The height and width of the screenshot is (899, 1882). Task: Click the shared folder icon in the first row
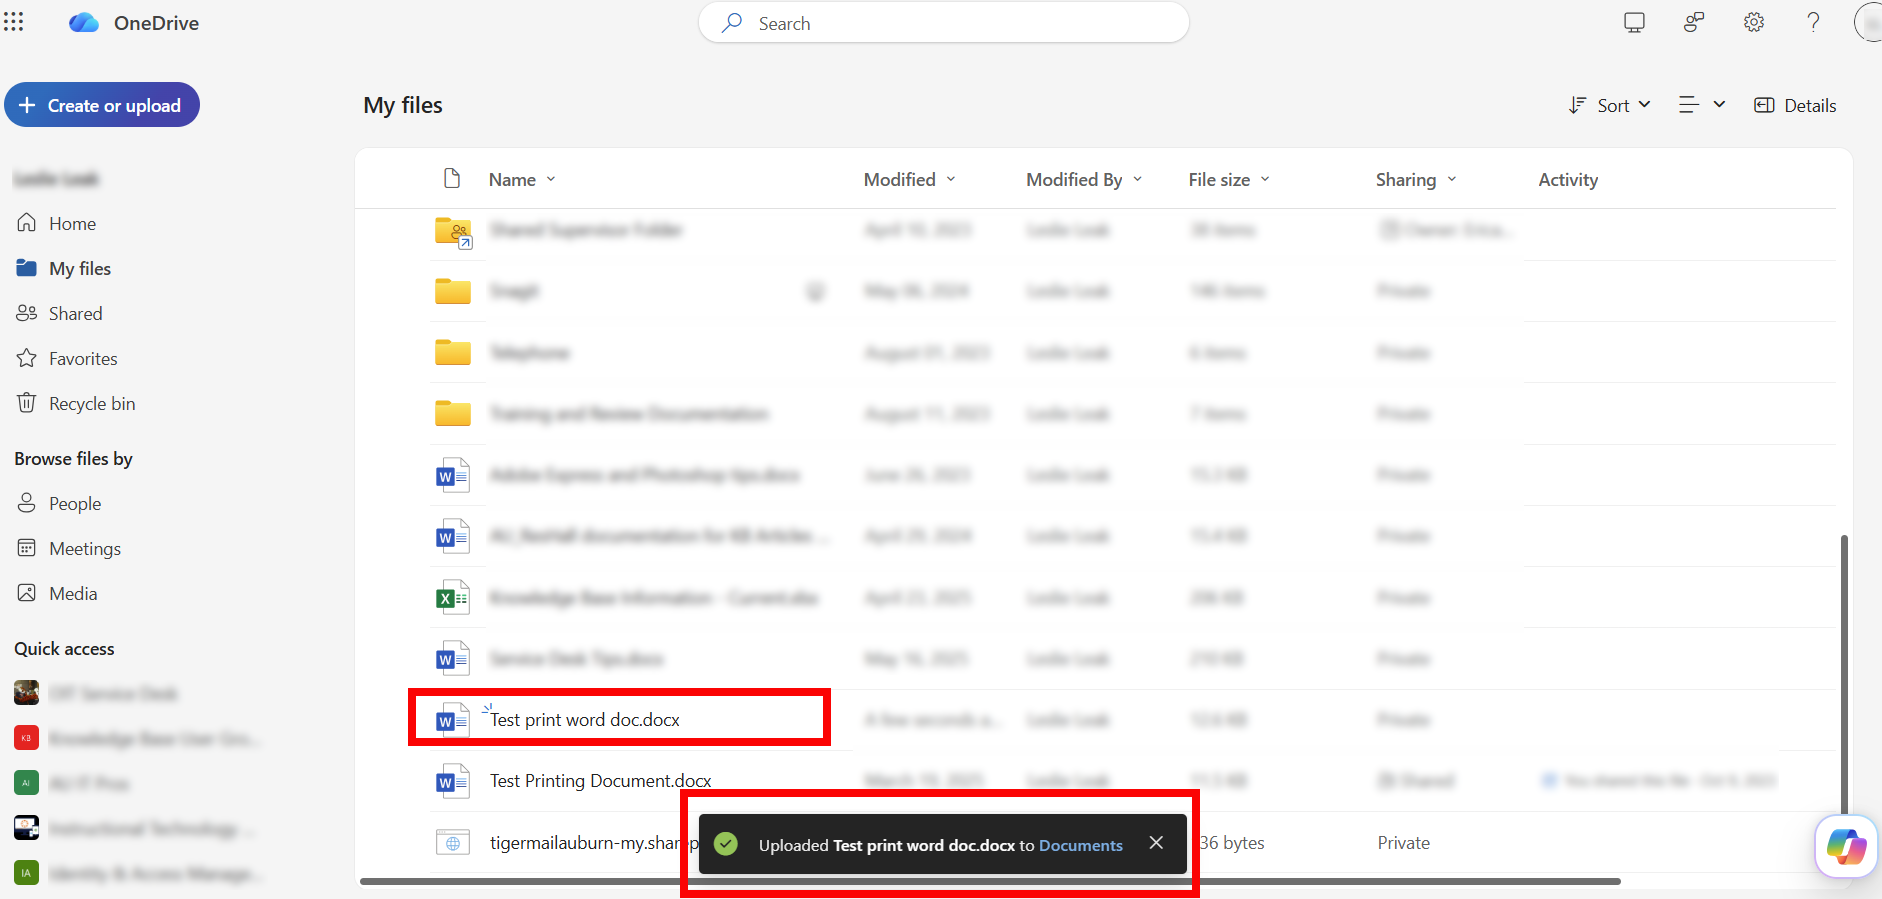point(453,231)
